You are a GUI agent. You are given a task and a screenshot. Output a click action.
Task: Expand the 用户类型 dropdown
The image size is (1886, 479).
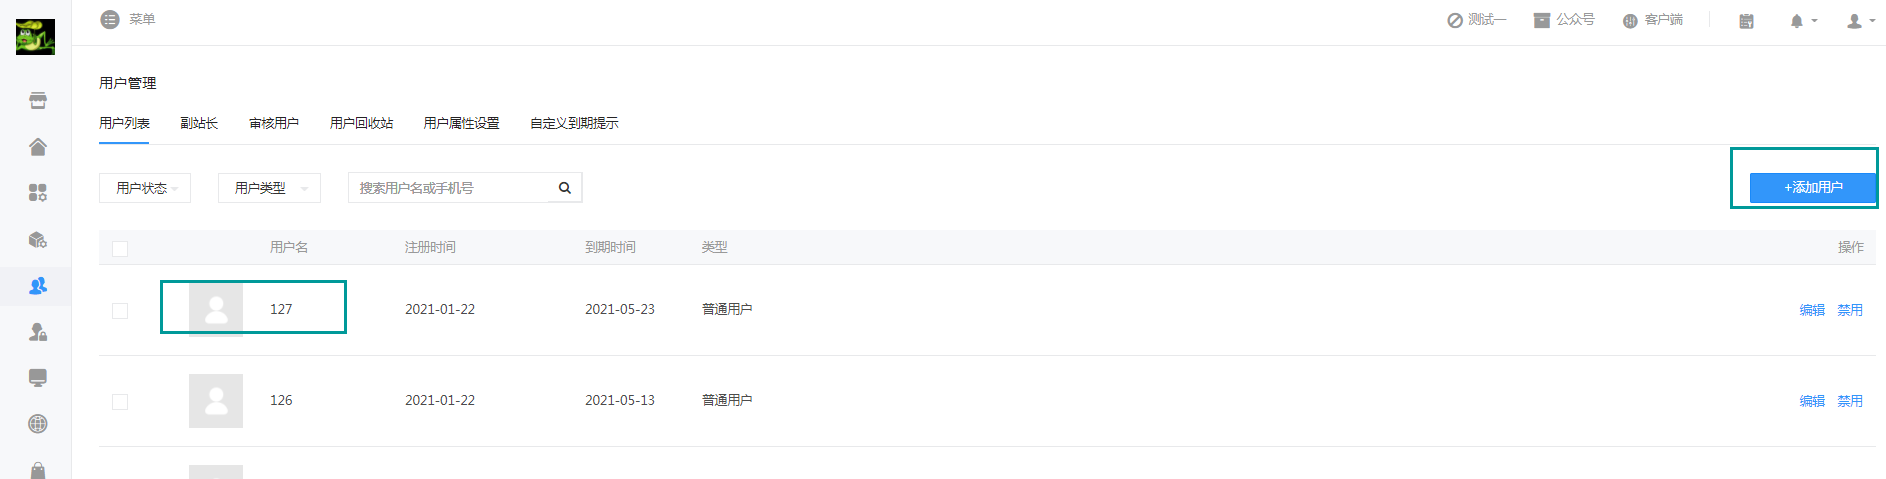click(269, 188)
